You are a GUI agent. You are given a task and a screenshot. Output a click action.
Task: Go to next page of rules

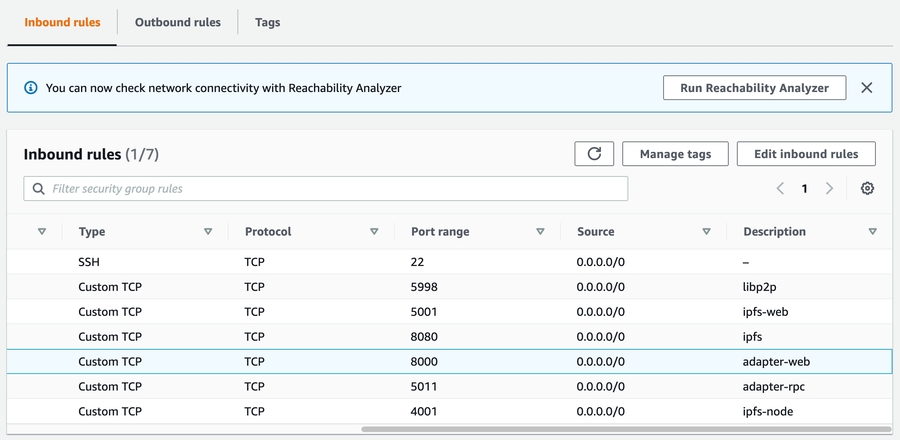(x=829, y=189)
